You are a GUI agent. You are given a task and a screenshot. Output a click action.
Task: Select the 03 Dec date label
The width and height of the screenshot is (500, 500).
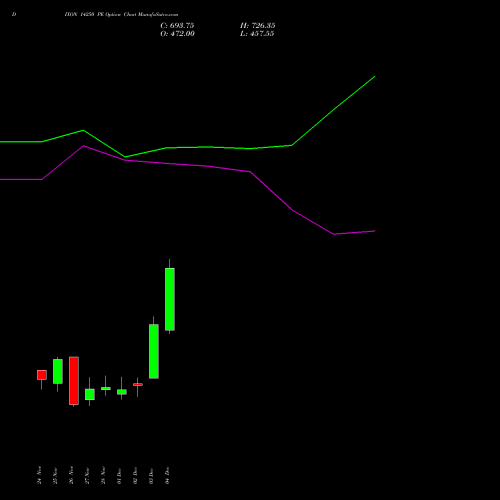point(151,475)
